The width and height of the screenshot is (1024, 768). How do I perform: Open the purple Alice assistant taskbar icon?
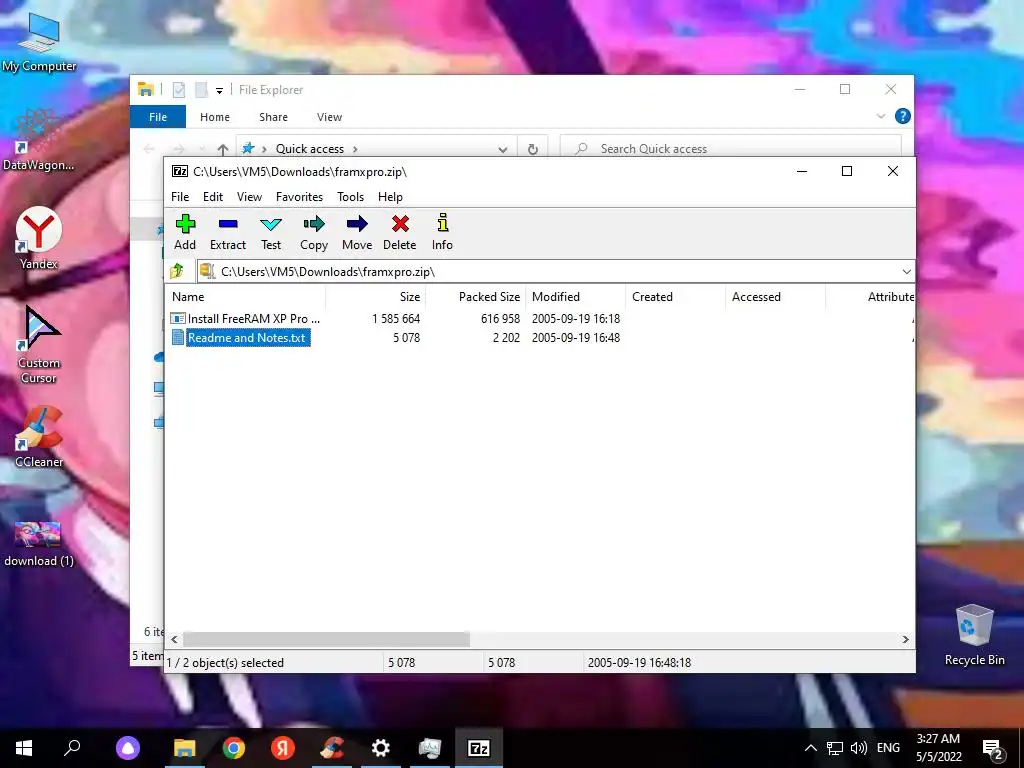128,748
